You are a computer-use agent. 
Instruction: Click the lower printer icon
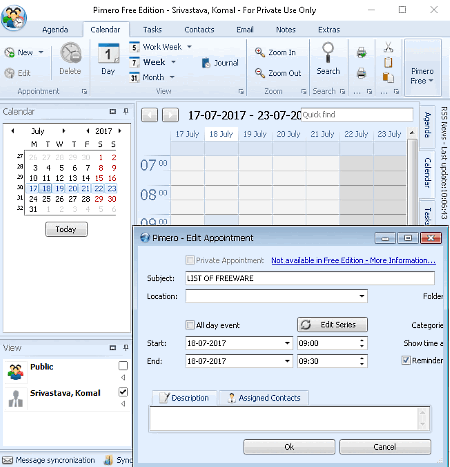point(361,73)
